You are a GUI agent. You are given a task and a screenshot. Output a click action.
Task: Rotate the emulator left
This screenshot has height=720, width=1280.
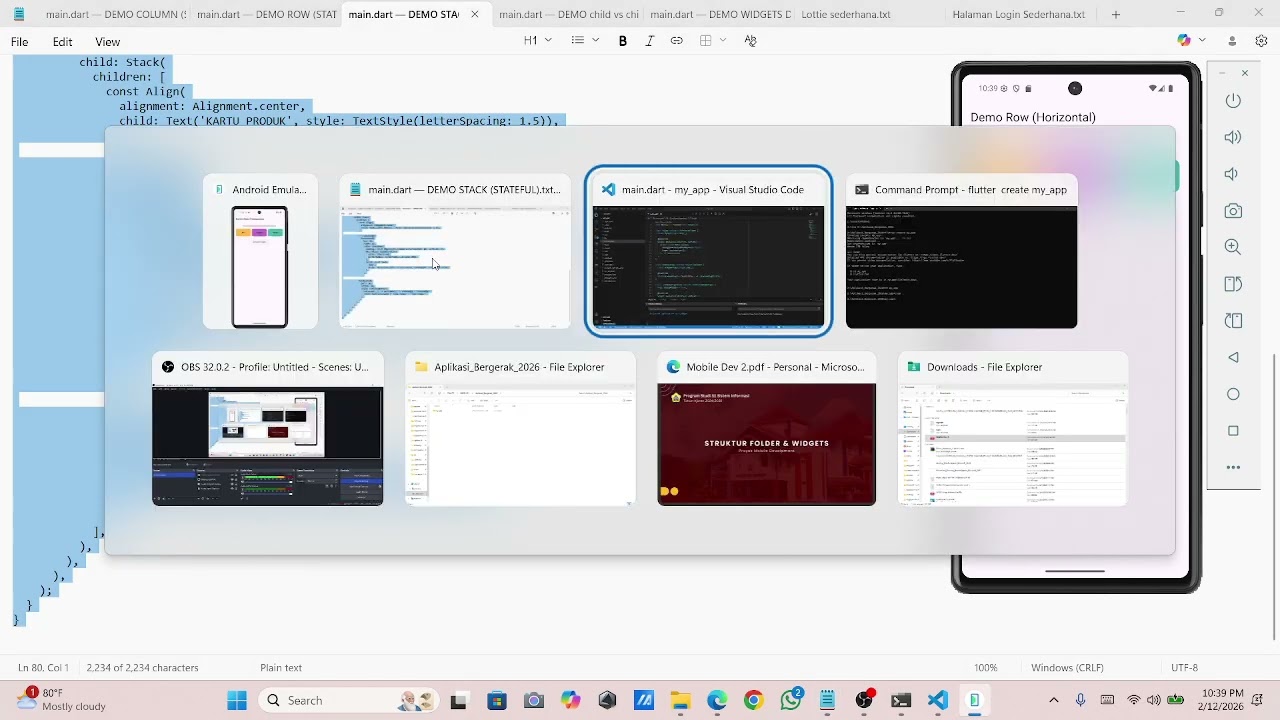tap(1233, 284)
